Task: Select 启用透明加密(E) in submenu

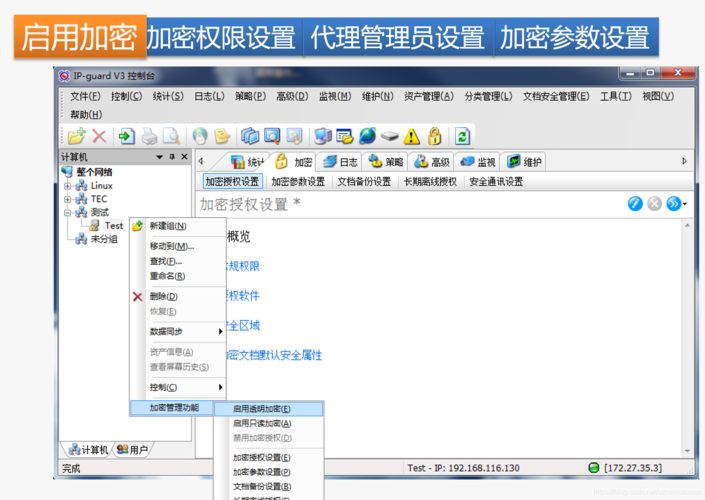Action: (x=268, y=409)
